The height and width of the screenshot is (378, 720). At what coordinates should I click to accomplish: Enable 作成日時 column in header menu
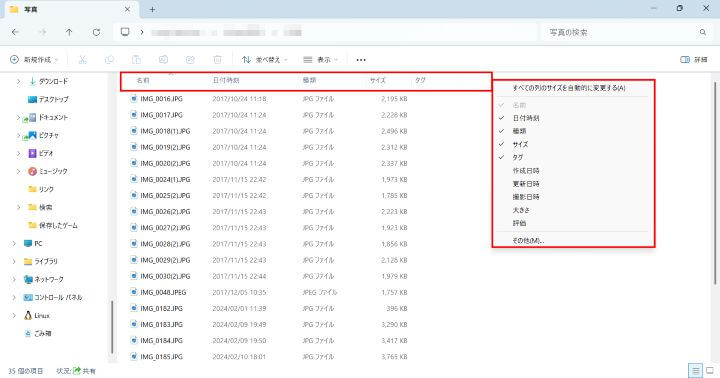pyautogui.click(x=526, y=170)
